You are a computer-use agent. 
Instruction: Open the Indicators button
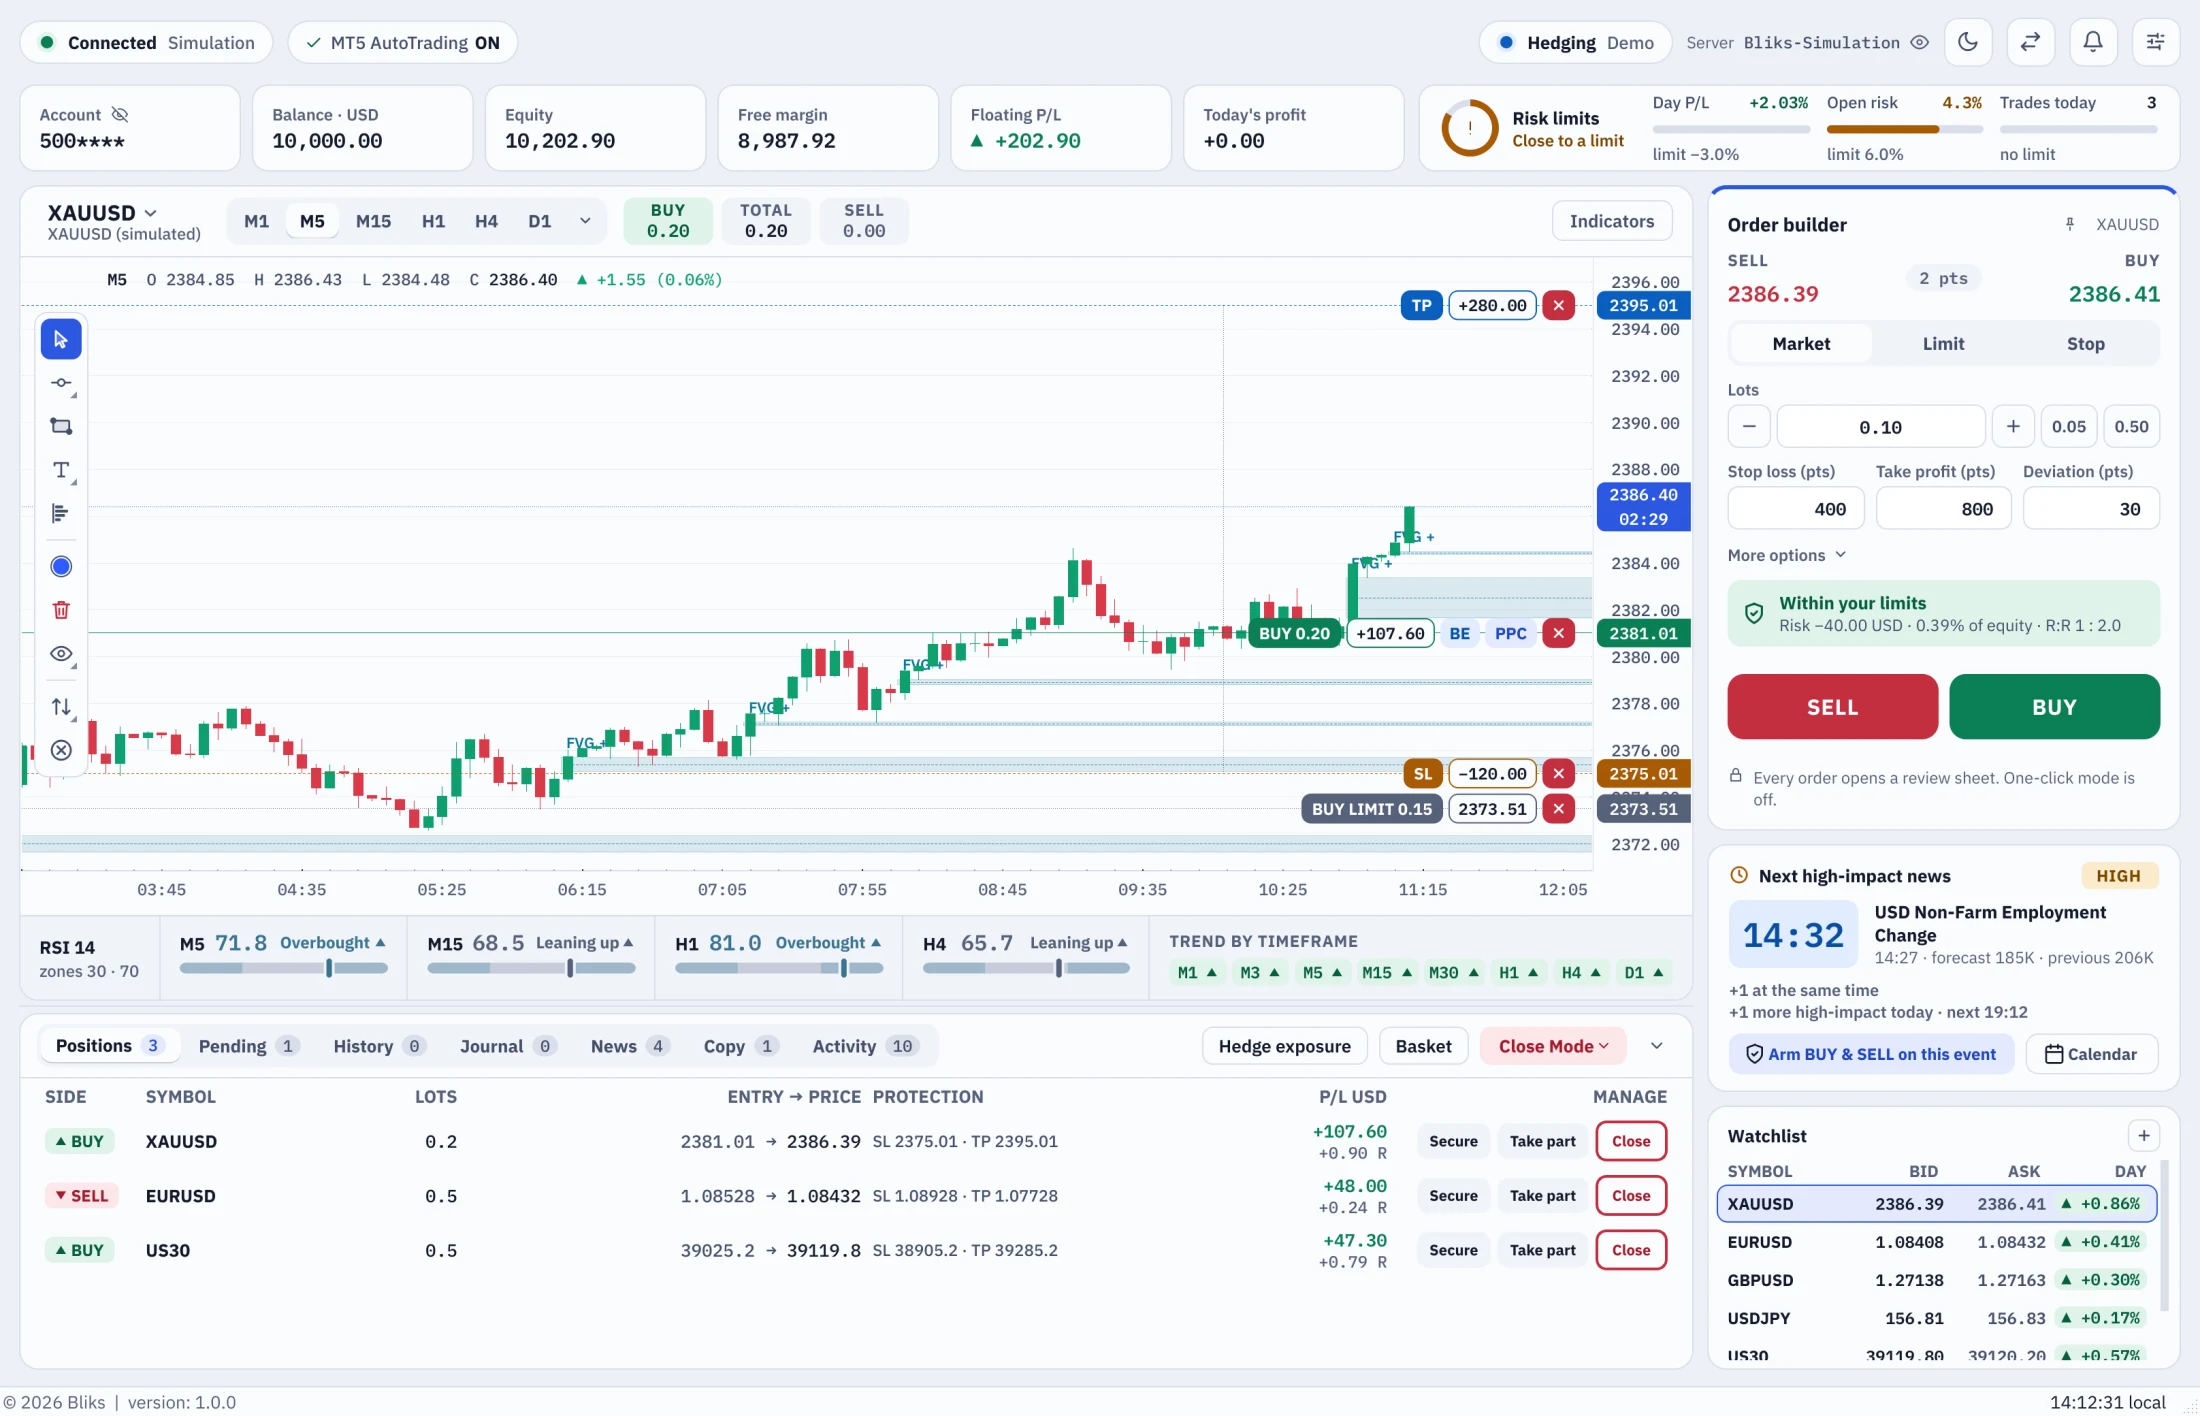pyautogui.click(x=1611, y=222)
